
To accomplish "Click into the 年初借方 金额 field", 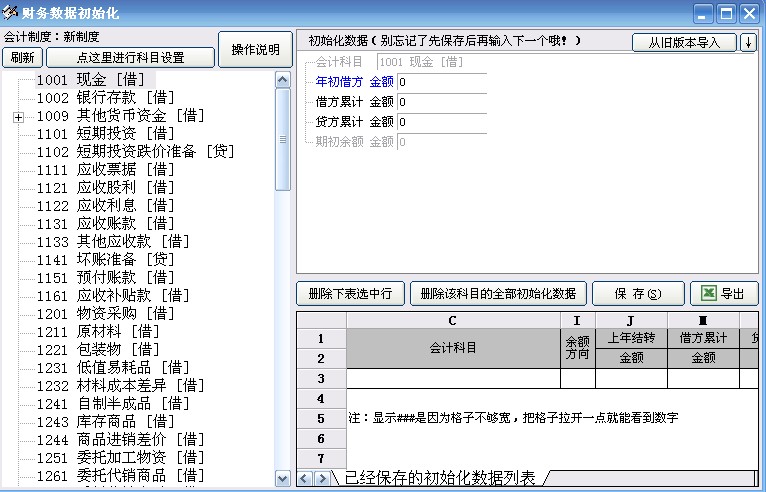I will (x=442, y=82).
